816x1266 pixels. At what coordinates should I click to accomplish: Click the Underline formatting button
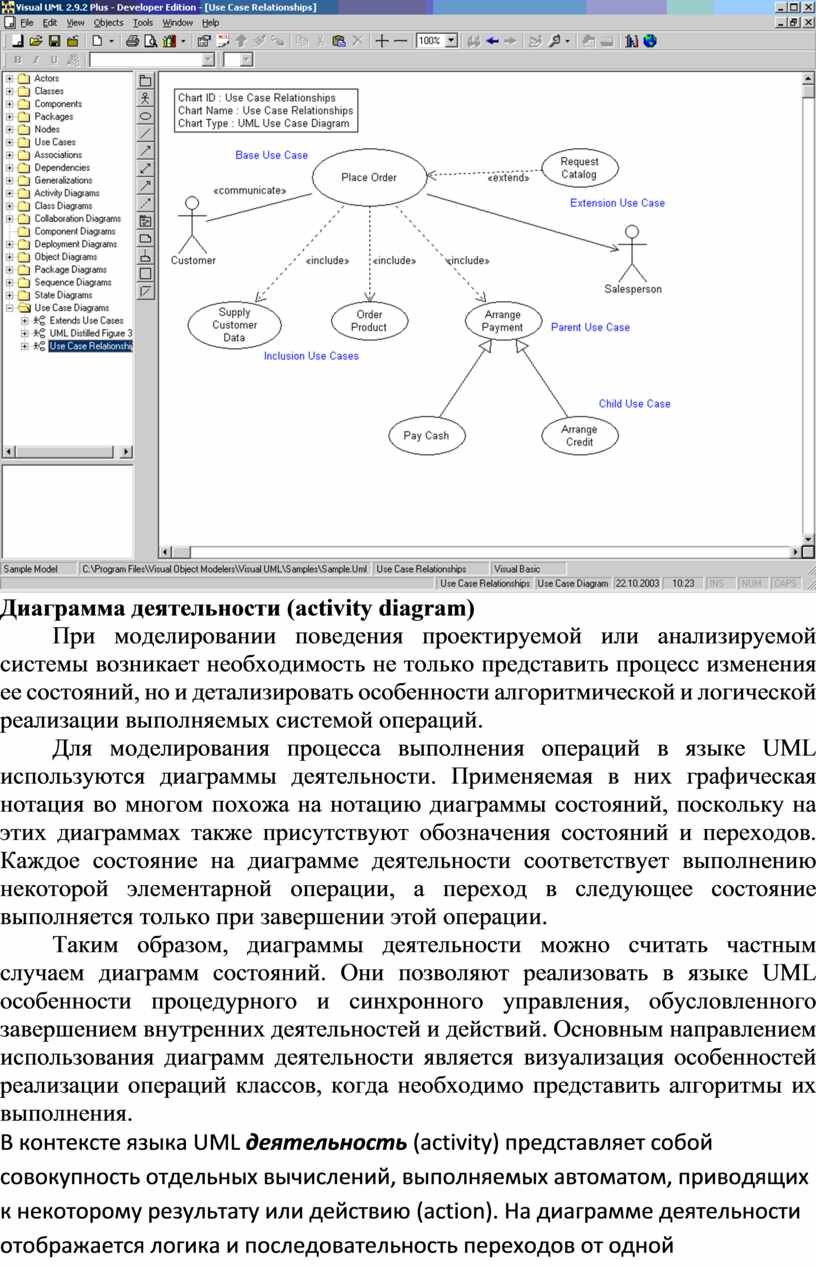(x=54, y=60)
